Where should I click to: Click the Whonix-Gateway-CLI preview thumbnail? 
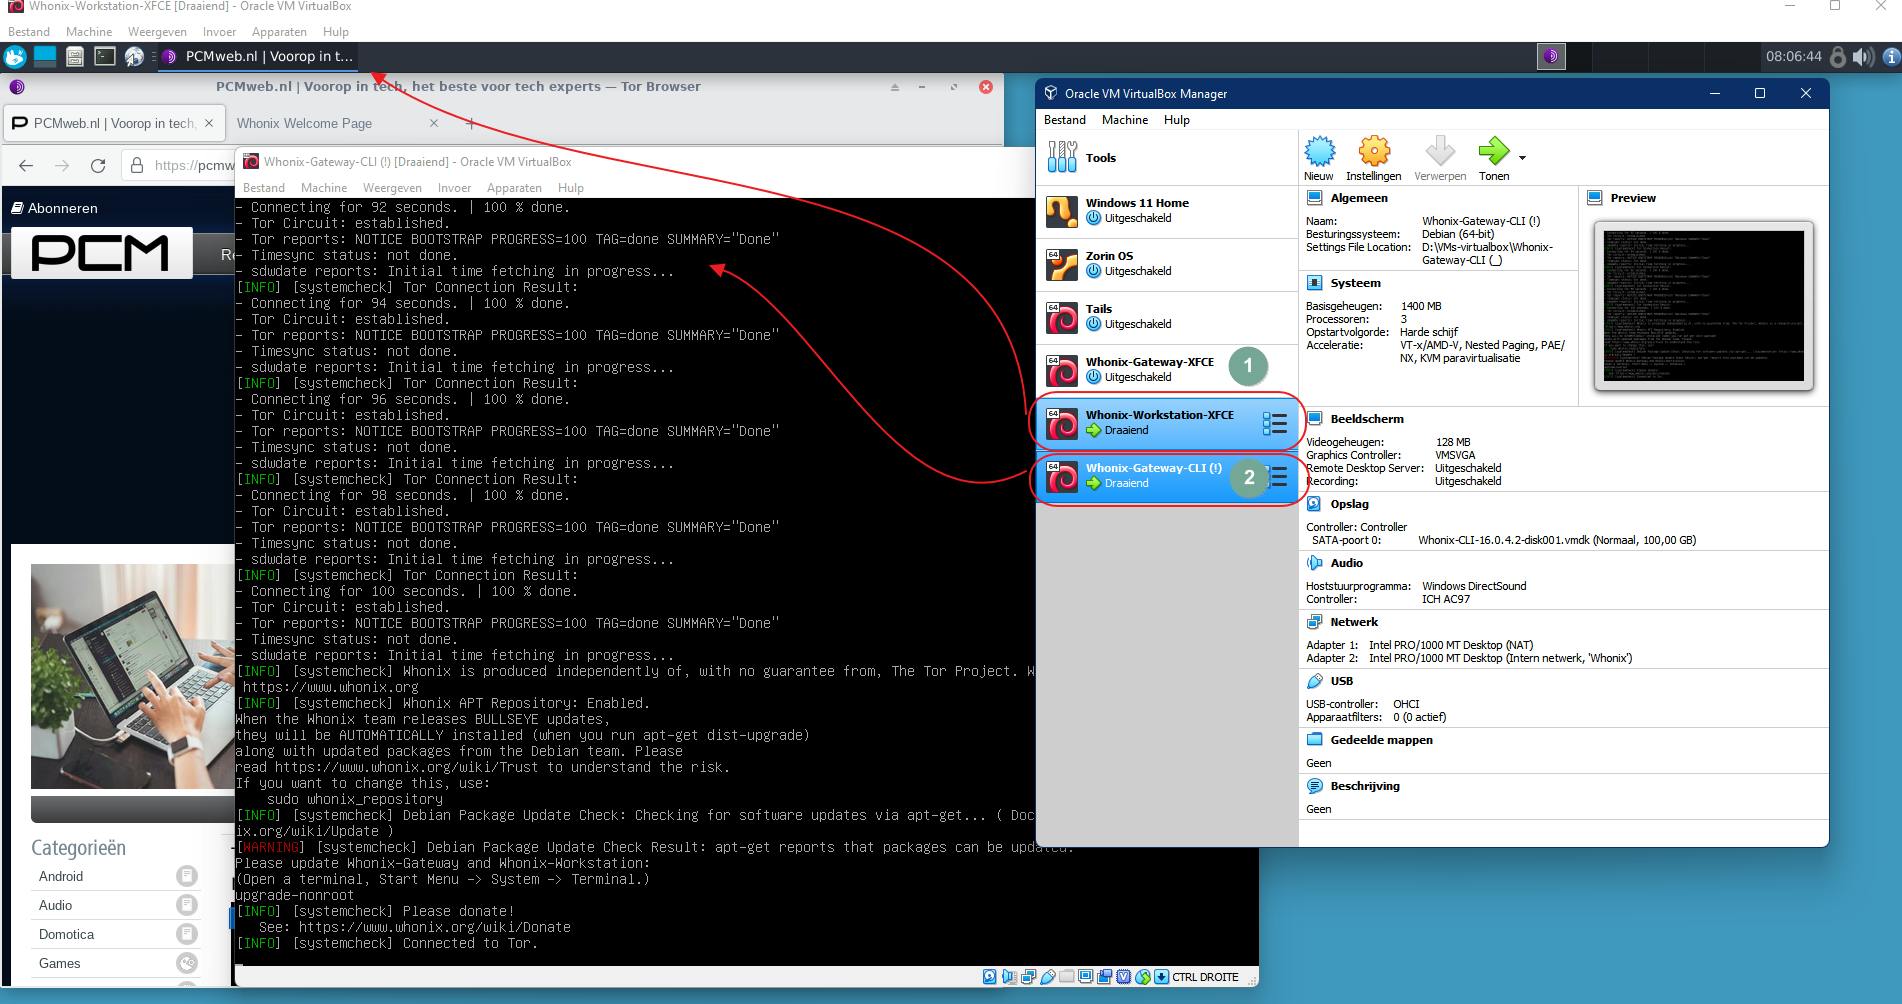[x=1703, y=305]
